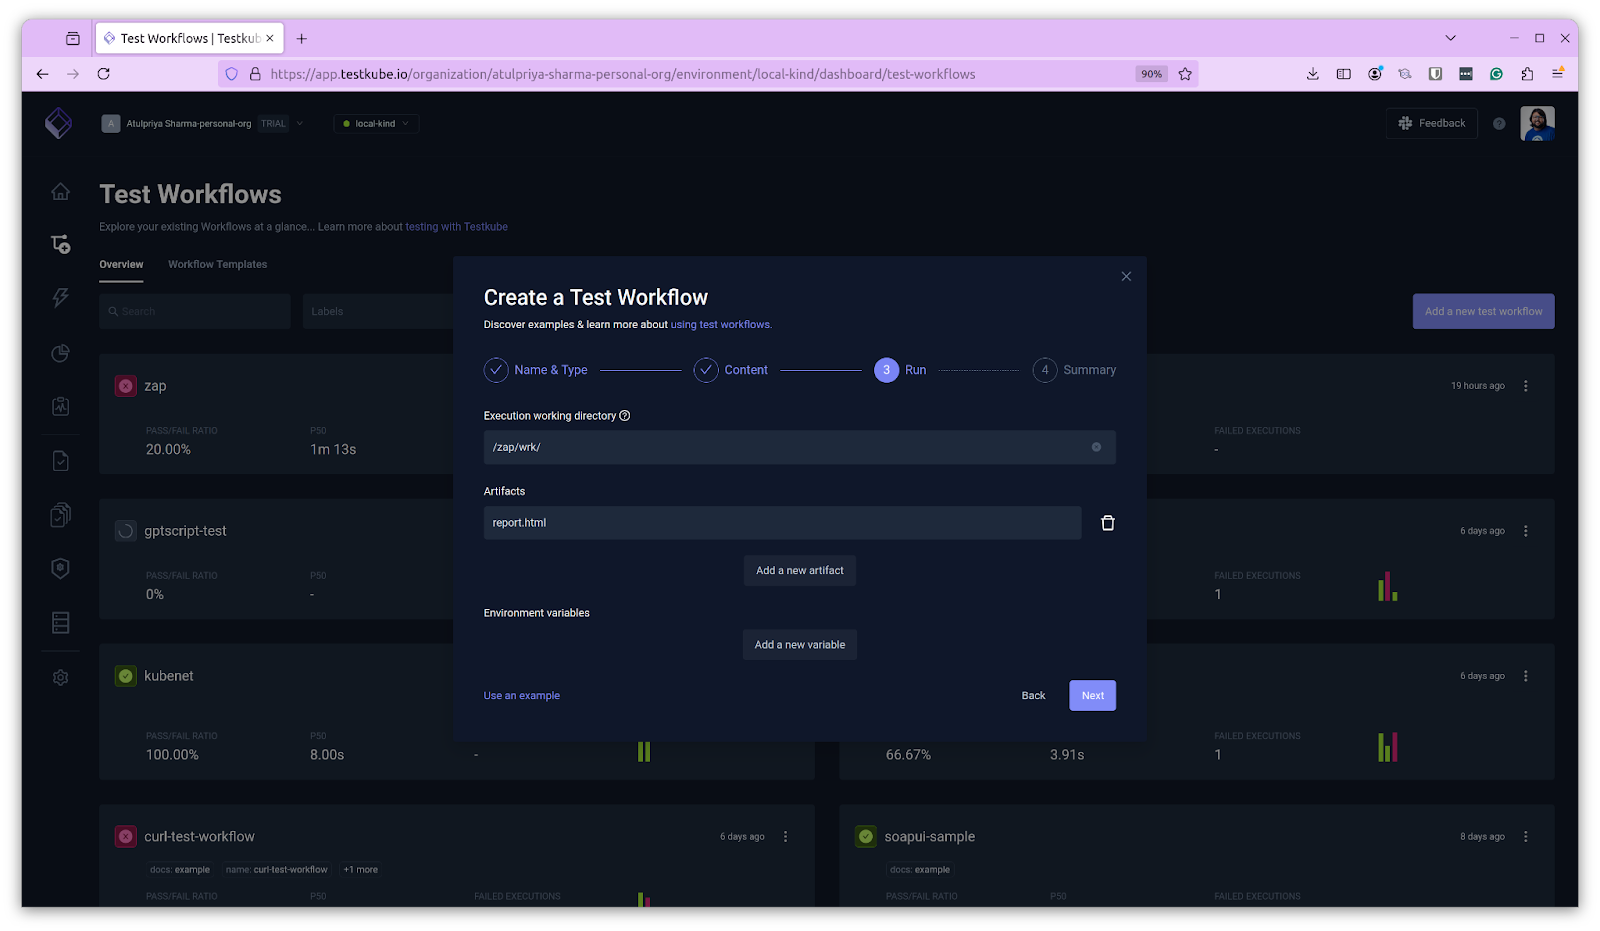The width and height of the screenshot is (1600, 931).
Task: Click the Use an example link
Action: [522, 696]
